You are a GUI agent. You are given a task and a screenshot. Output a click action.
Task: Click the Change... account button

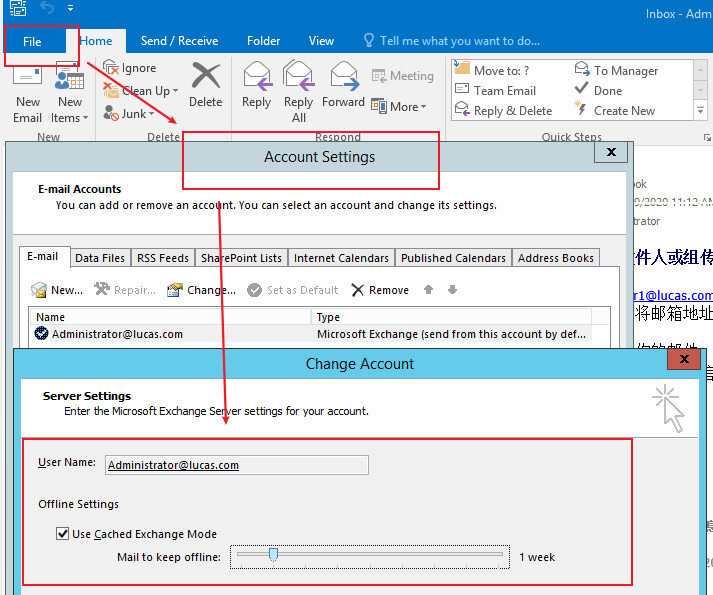coord(201,290)
